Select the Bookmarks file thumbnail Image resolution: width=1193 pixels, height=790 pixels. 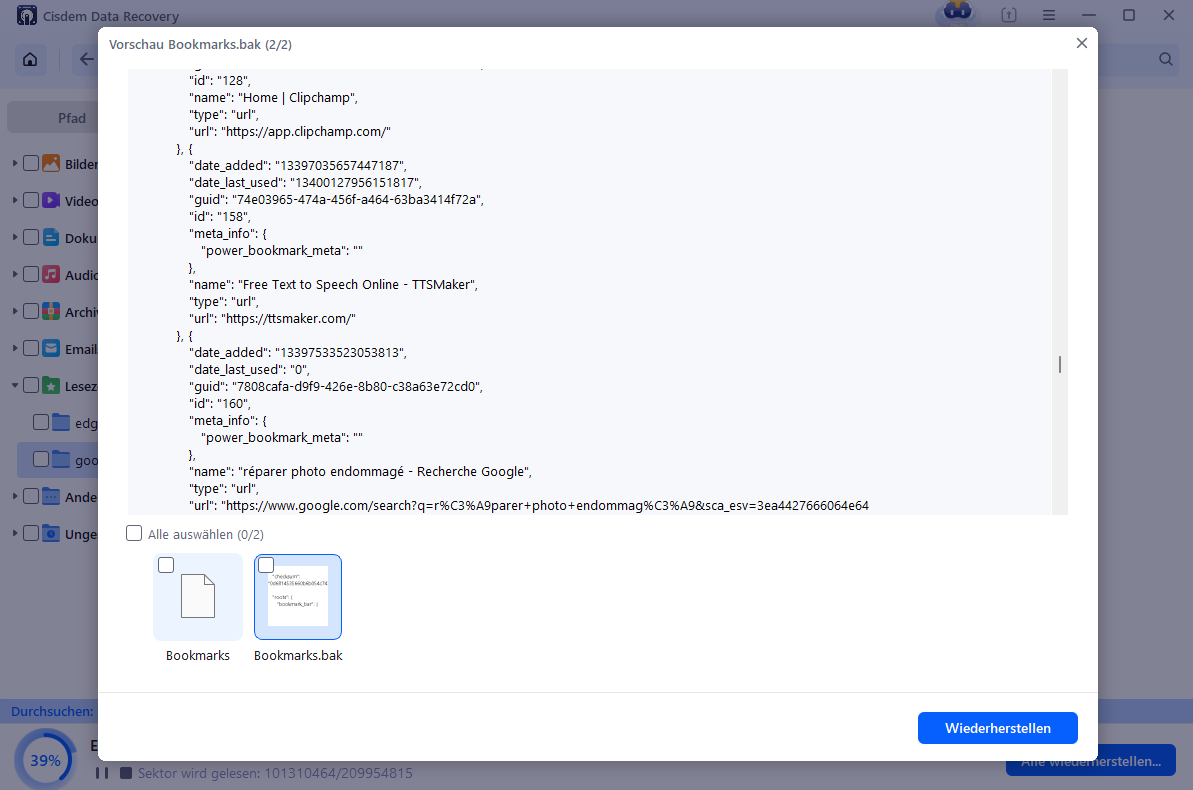point(198,597)
